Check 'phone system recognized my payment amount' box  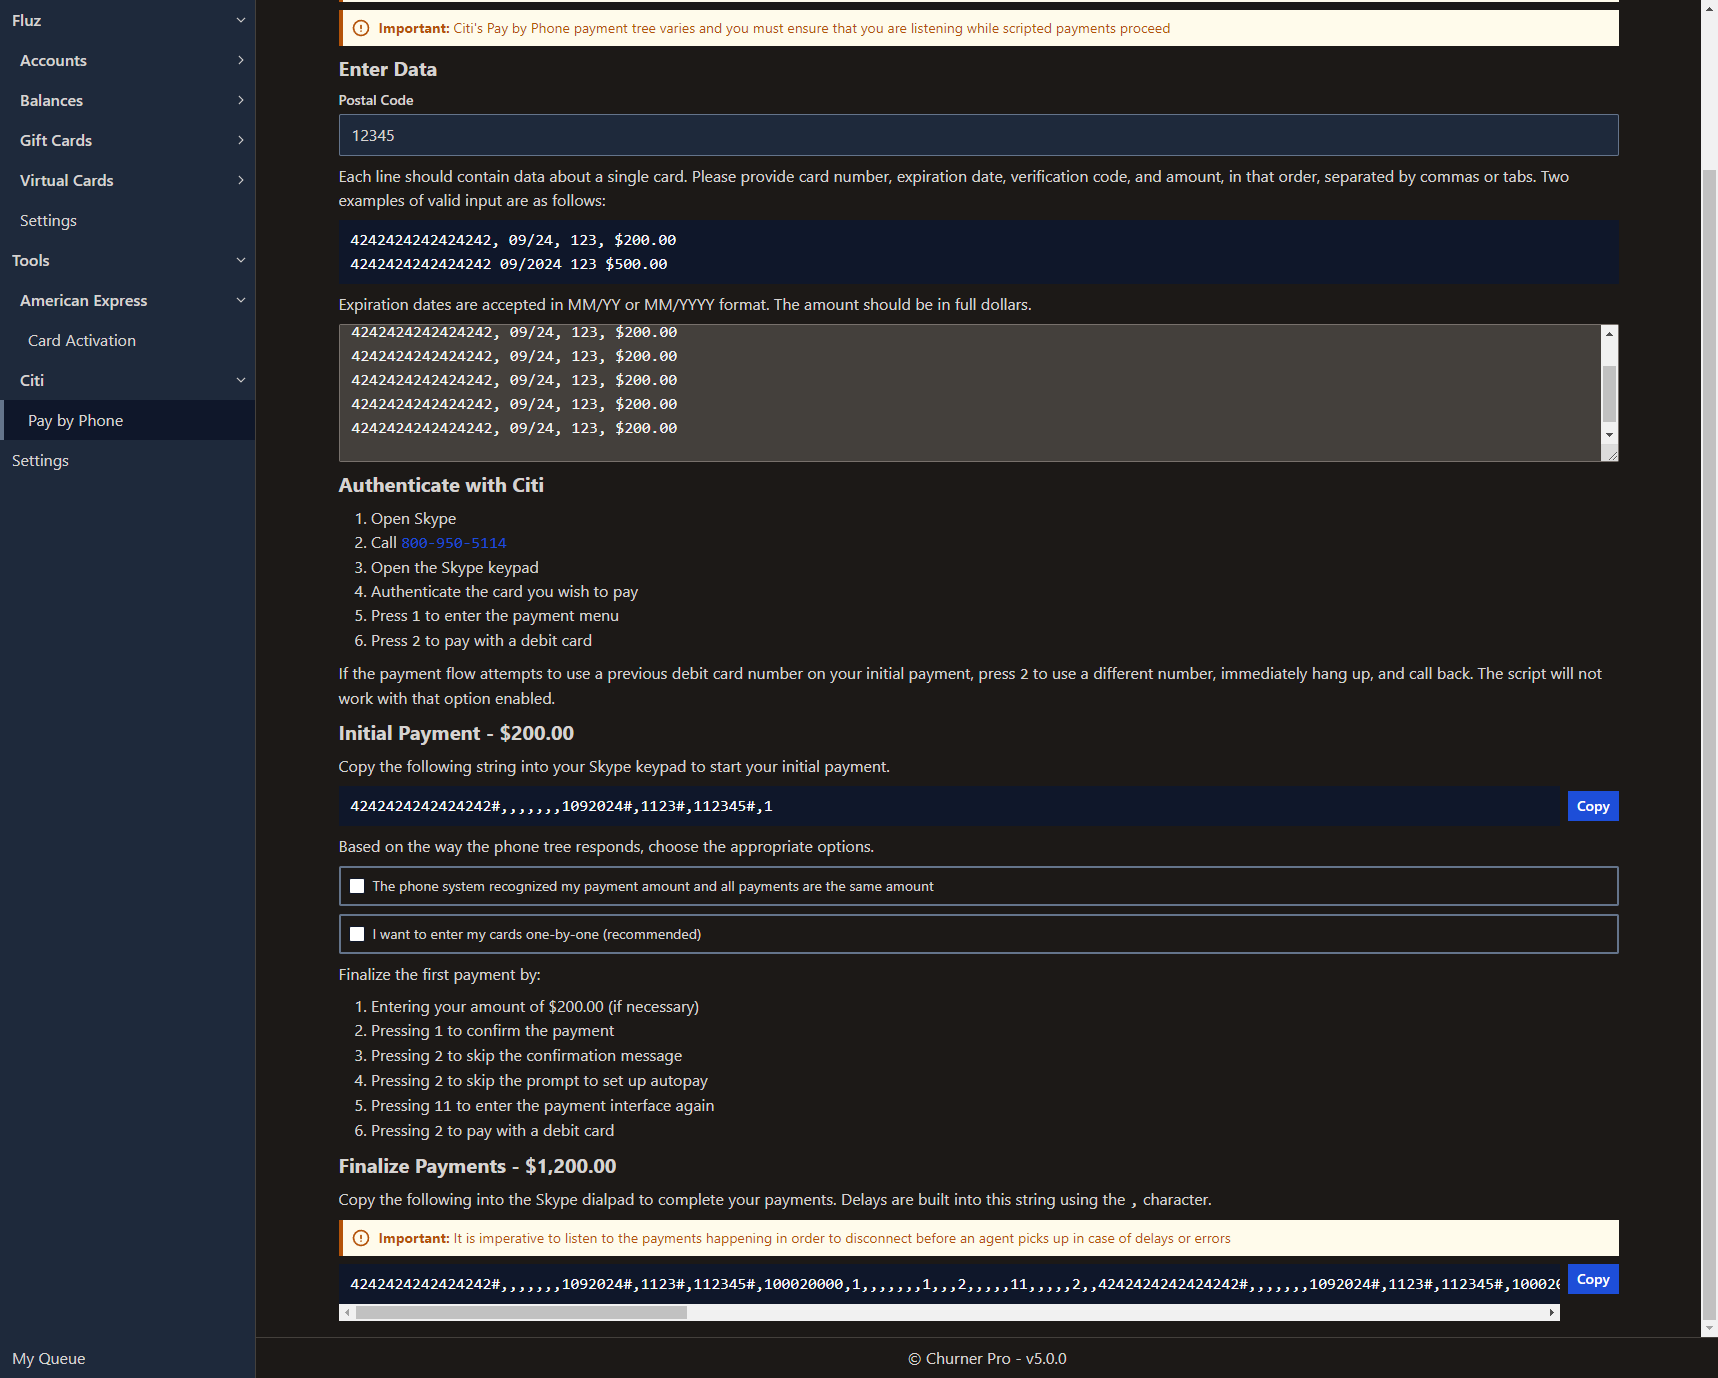pyautogui.click(x=357, y=886)
